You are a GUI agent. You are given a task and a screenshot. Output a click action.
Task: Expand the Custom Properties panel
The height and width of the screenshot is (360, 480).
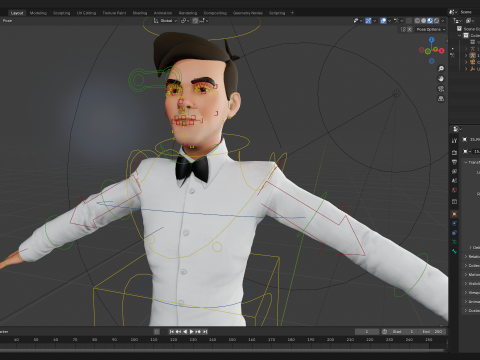(x=472, y=311)
